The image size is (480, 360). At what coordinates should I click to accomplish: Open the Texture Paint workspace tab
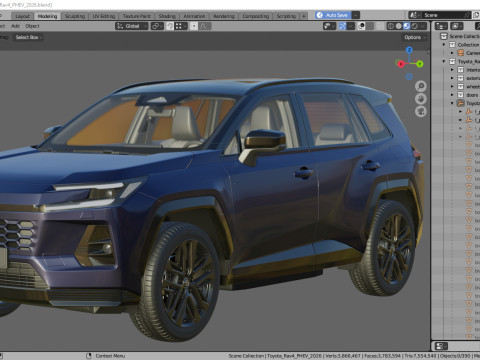(136, 16)
